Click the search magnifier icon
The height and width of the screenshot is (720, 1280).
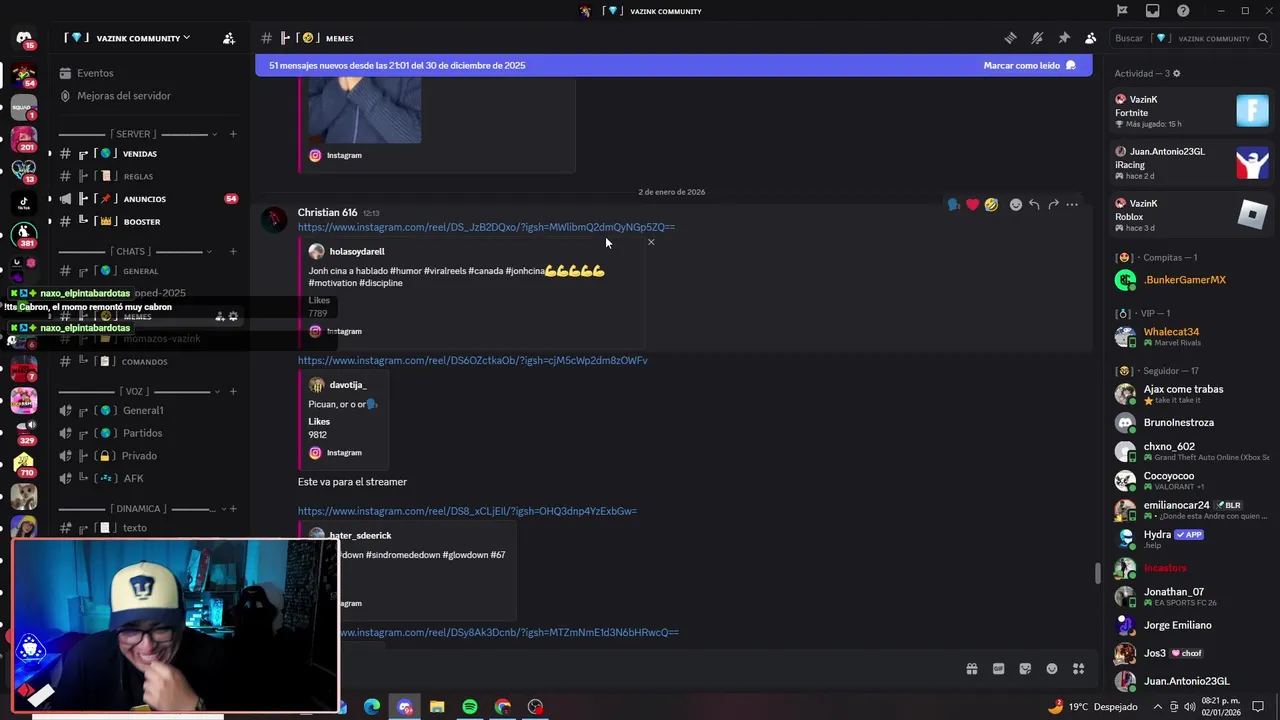pyautogui.click(x=1264, y=38)
